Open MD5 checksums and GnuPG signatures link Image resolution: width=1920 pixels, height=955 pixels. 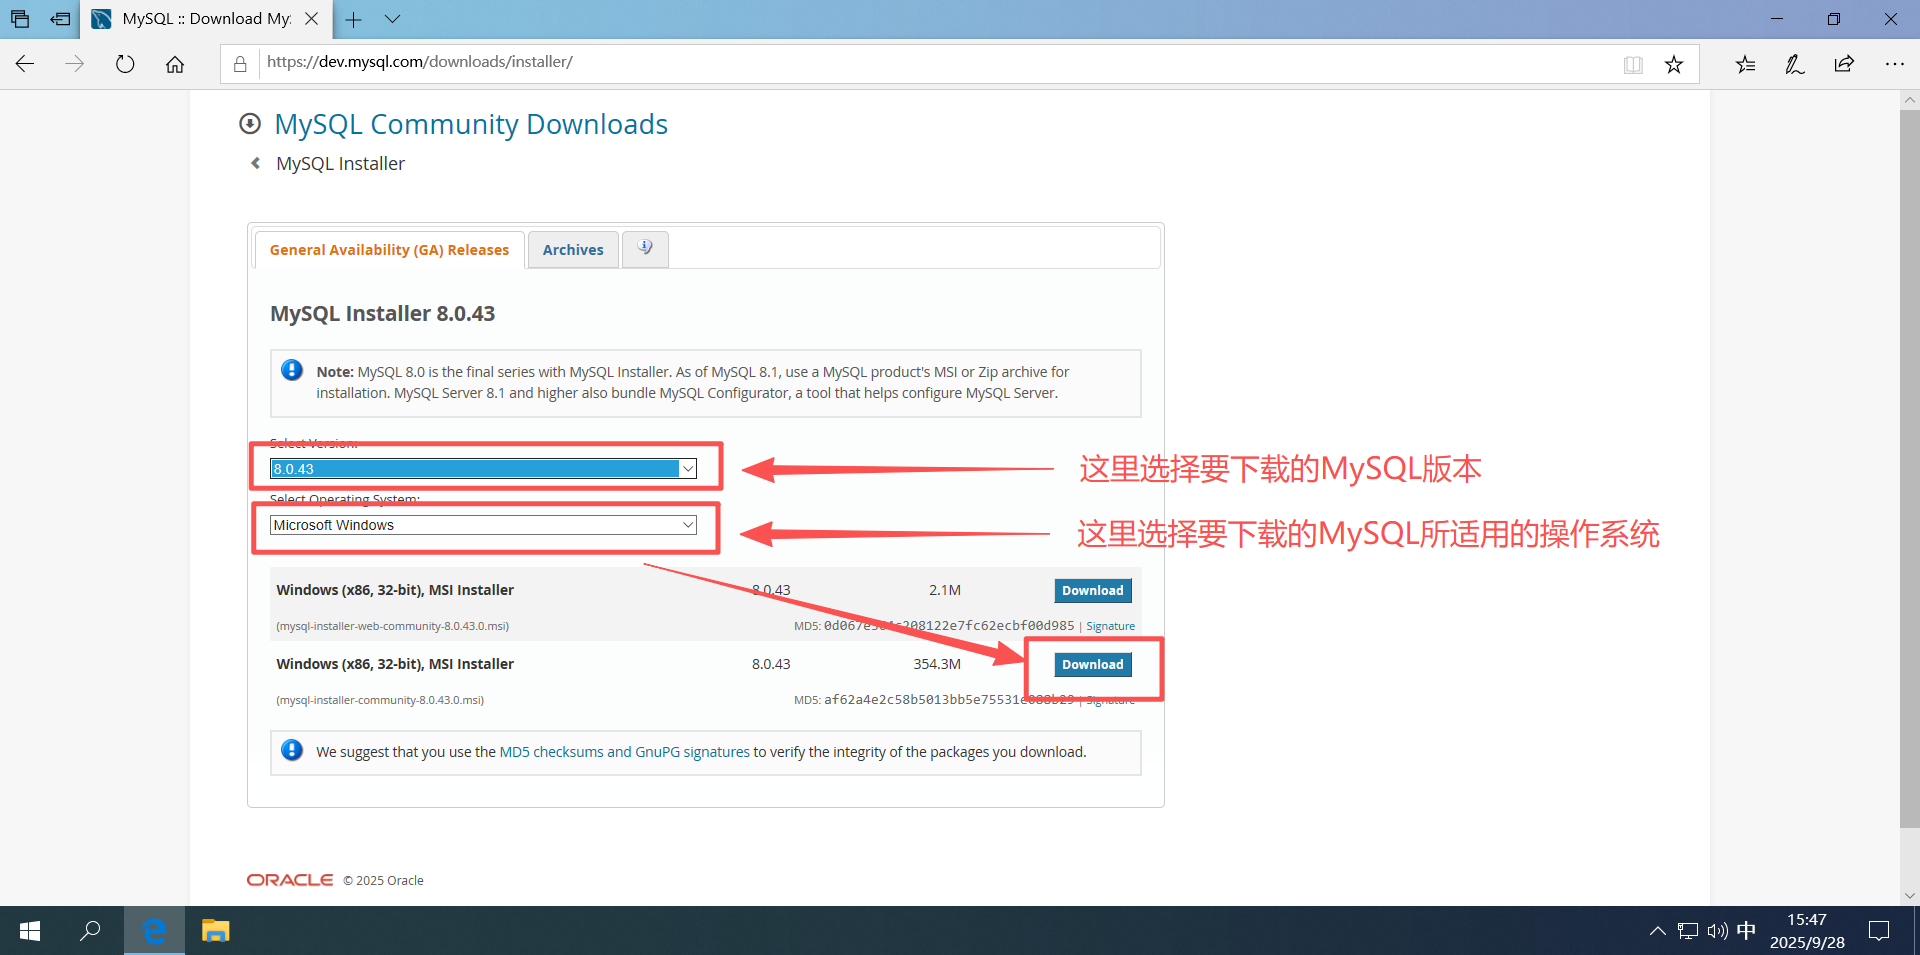(624, 752)
